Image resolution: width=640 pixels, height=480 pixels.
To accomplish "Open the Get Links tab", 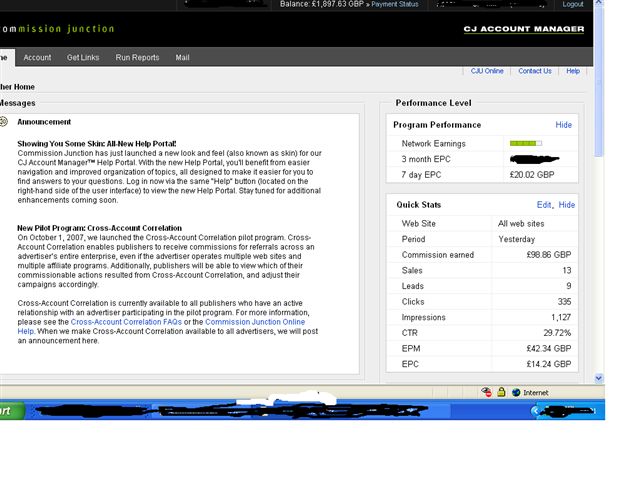I will point(83,58).
